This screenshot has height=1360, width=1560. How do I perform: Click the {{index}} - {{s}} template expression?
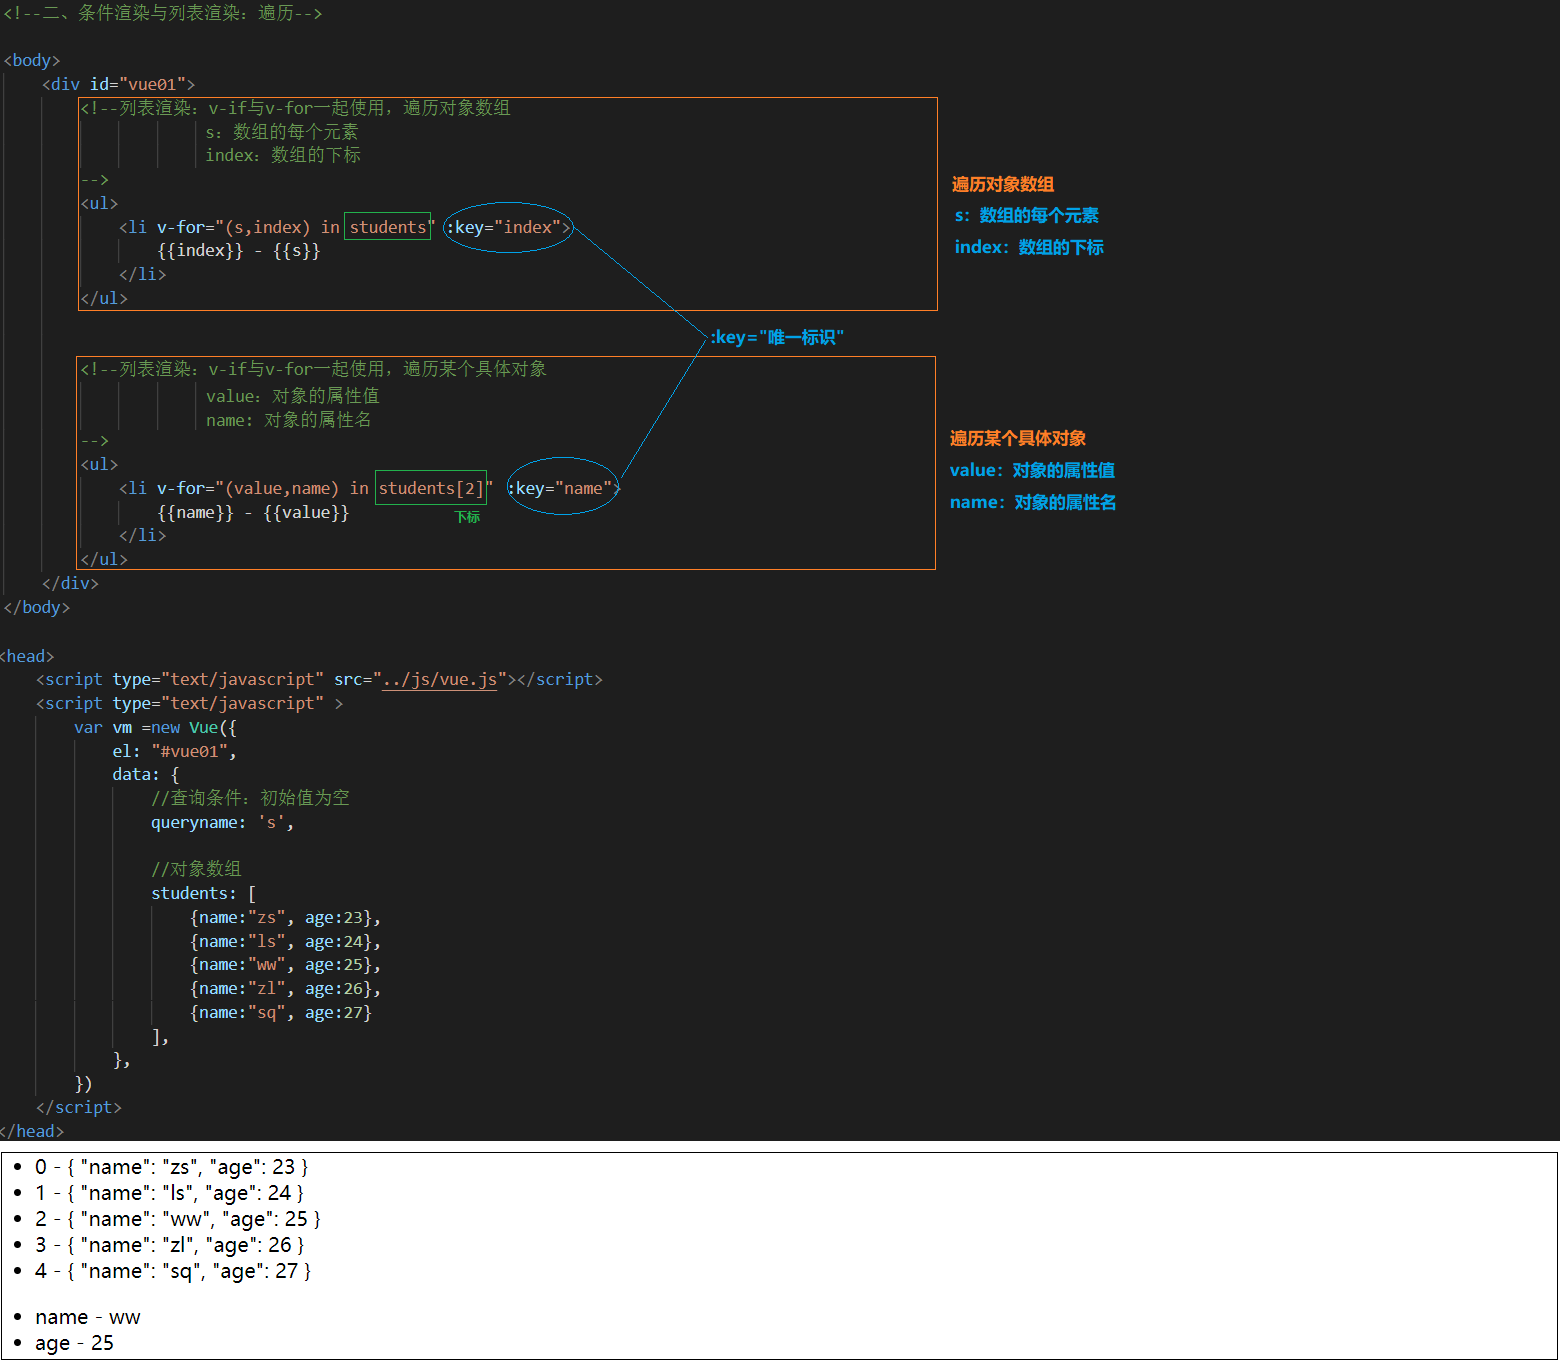239,251
